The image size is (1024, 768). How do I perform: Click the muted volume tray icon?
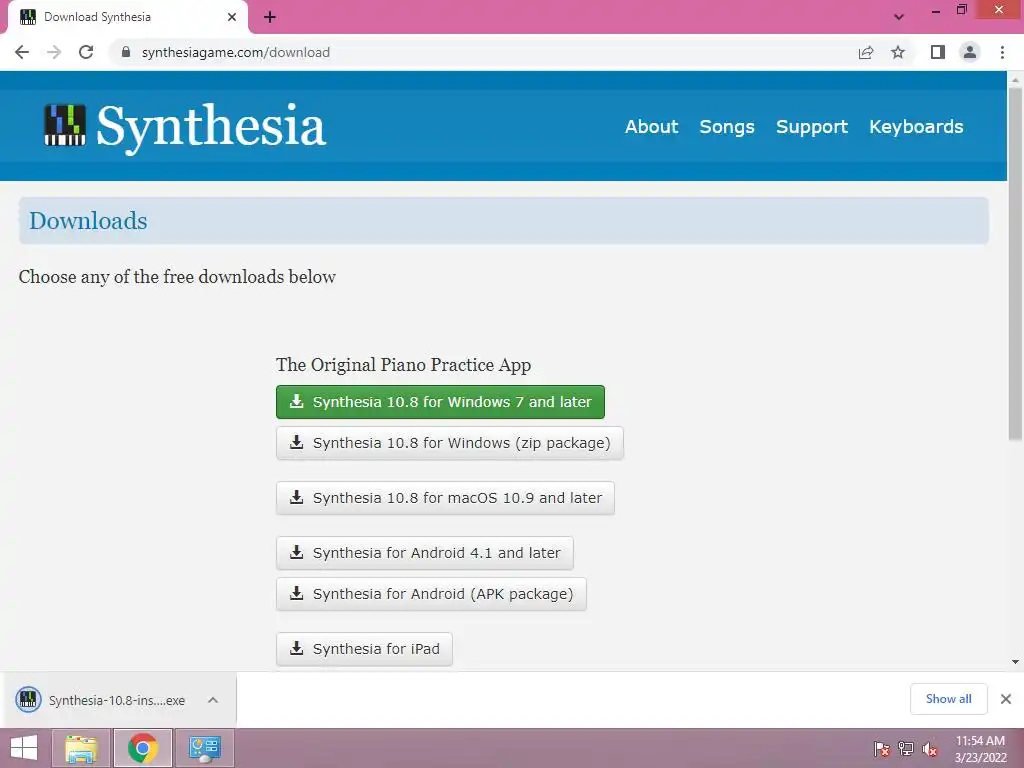[x=930, y=749]
